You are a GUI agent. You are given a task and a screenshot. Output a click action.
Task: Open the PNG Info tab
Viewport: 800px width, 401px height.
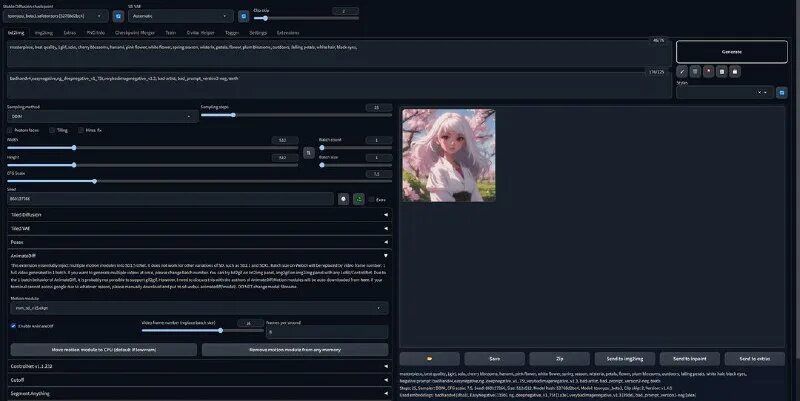pyautogui.click(x=96, y=33)
